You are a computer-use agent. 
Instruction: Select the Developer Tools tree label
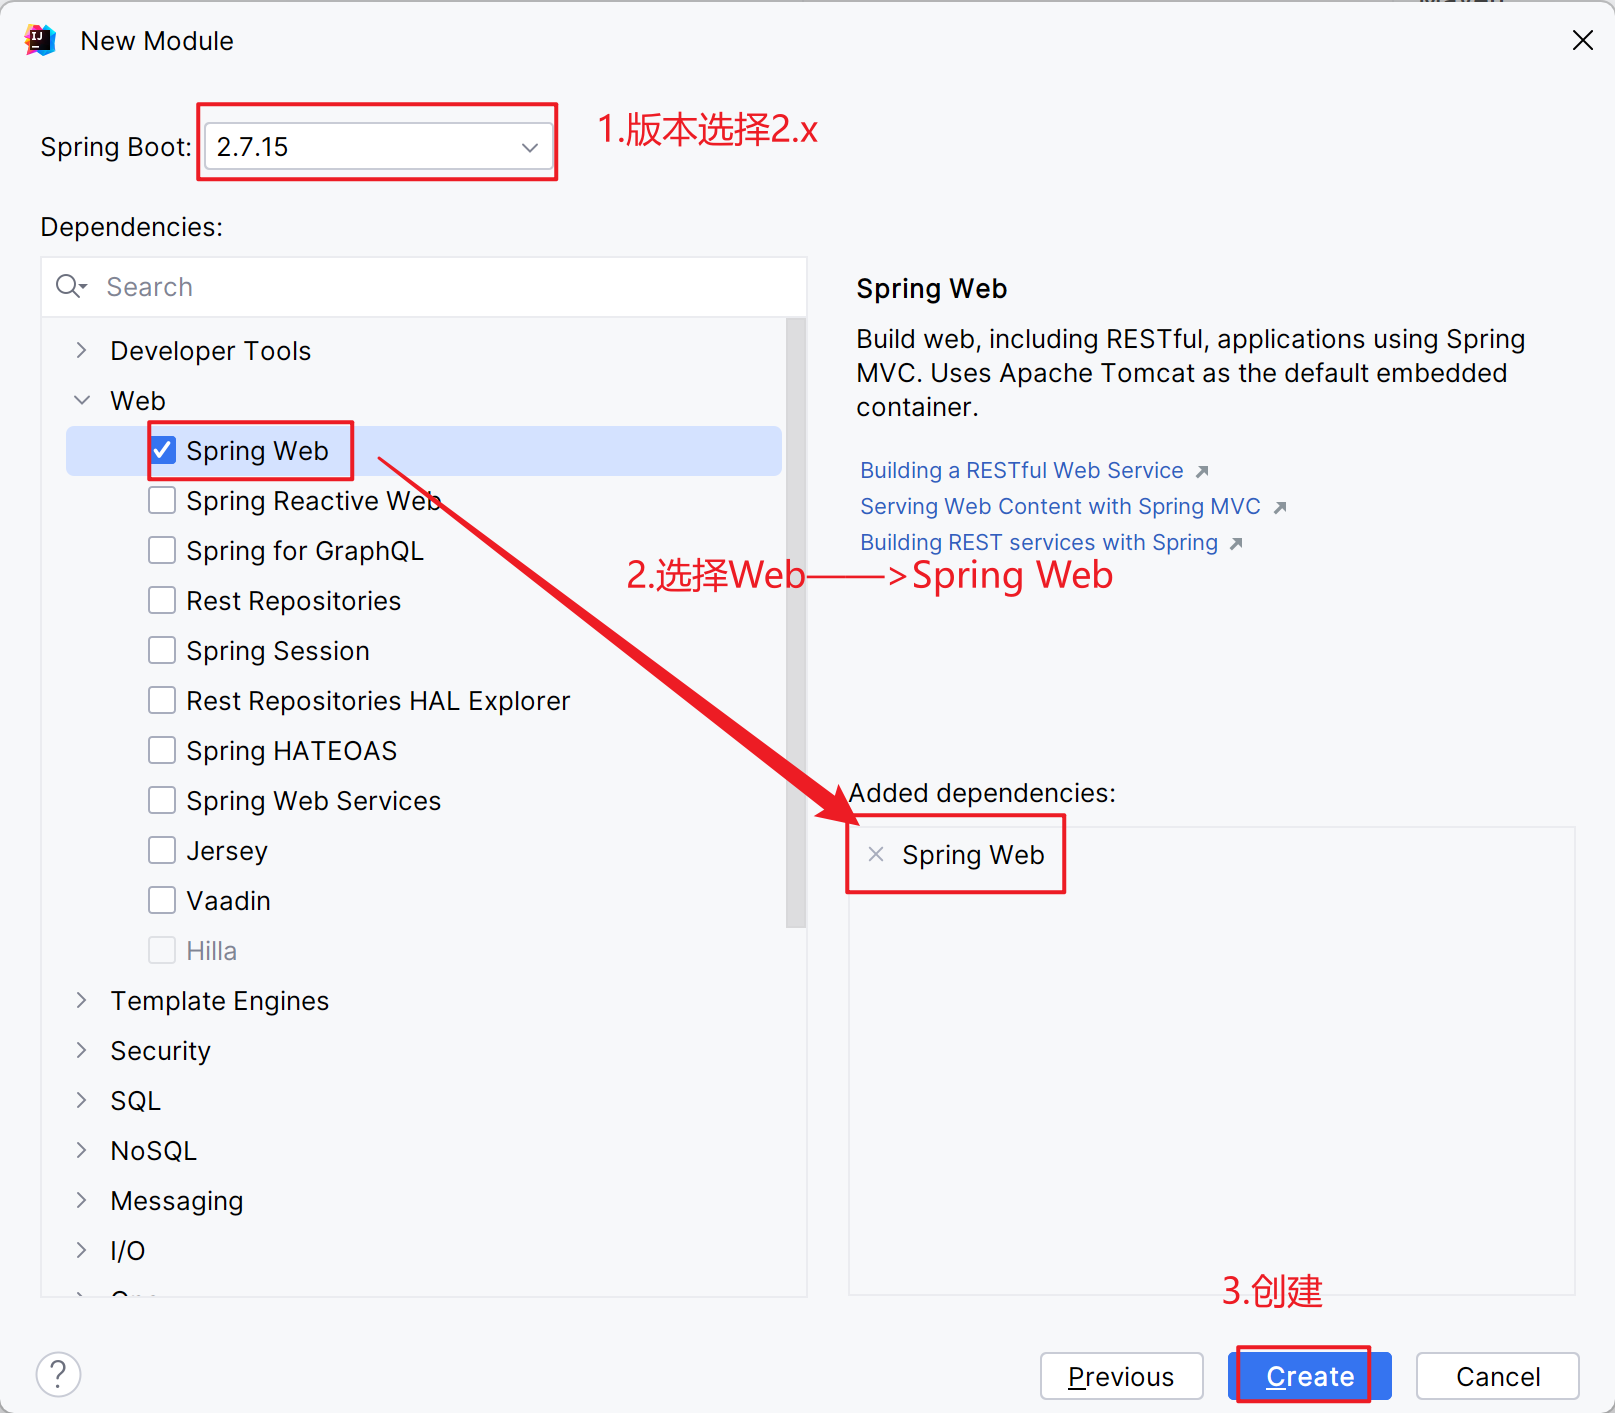(211, 351)
